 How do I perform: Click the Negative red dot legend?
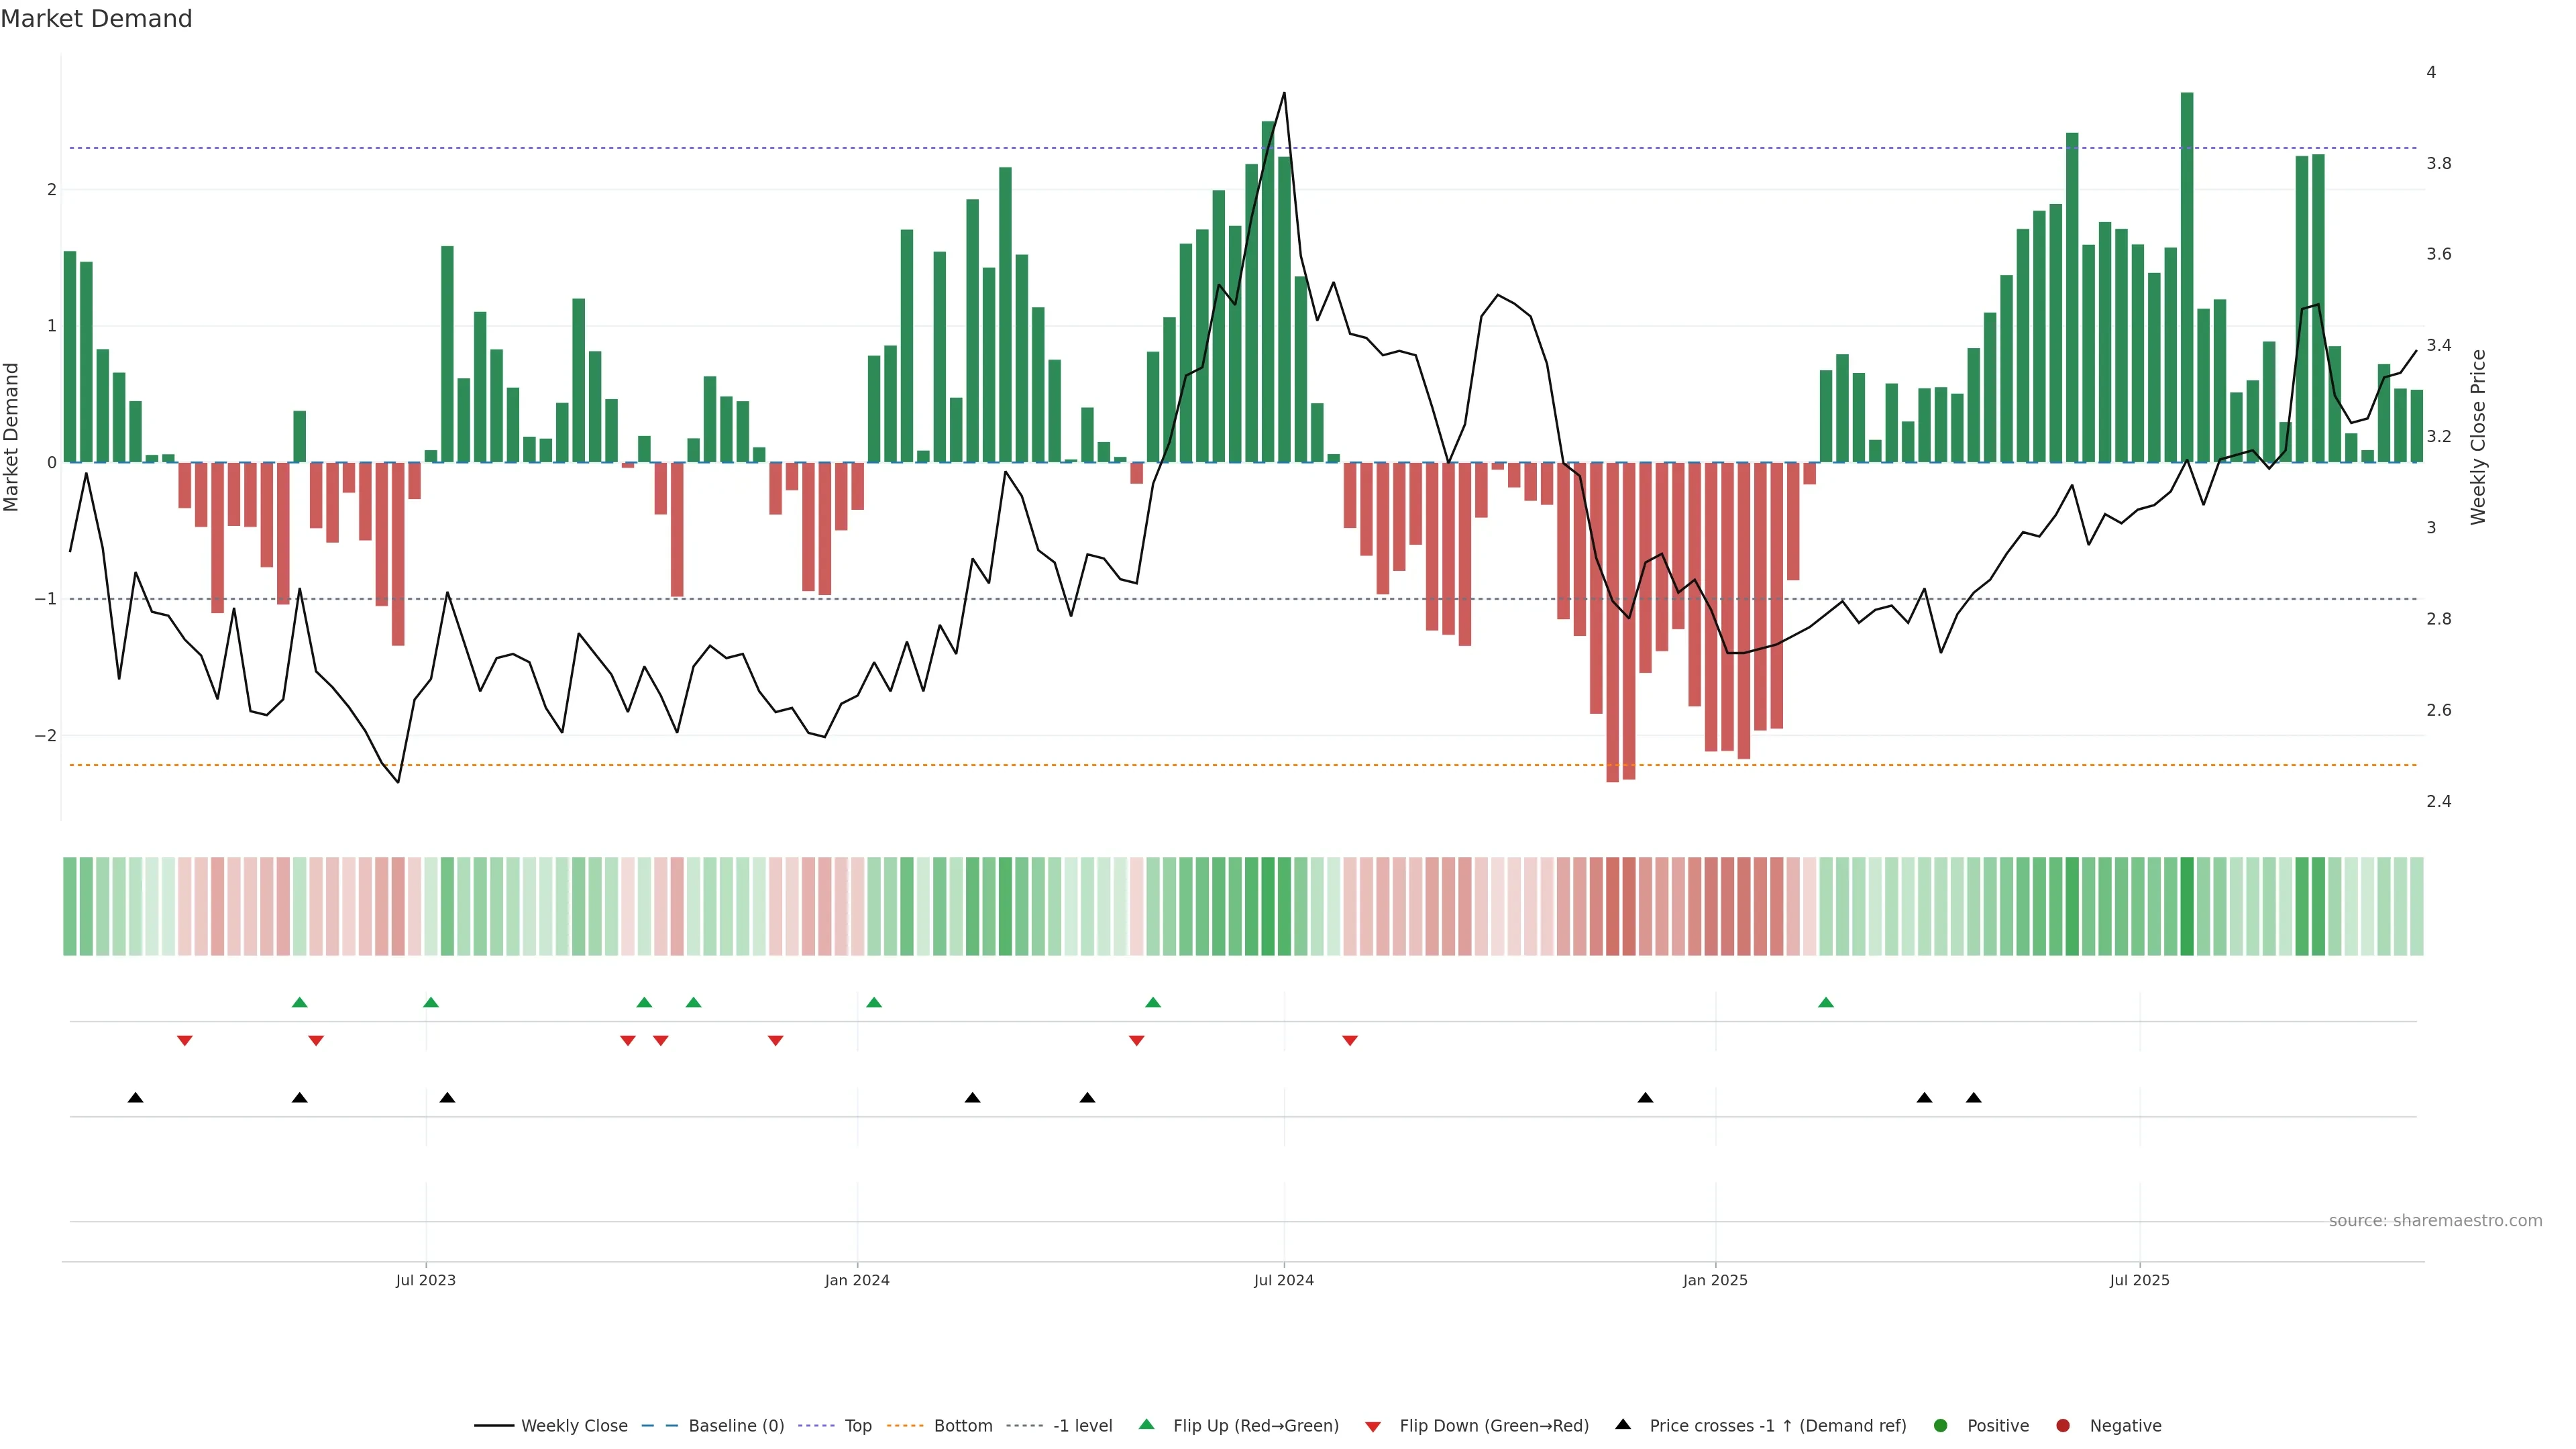point(2063,1426)
